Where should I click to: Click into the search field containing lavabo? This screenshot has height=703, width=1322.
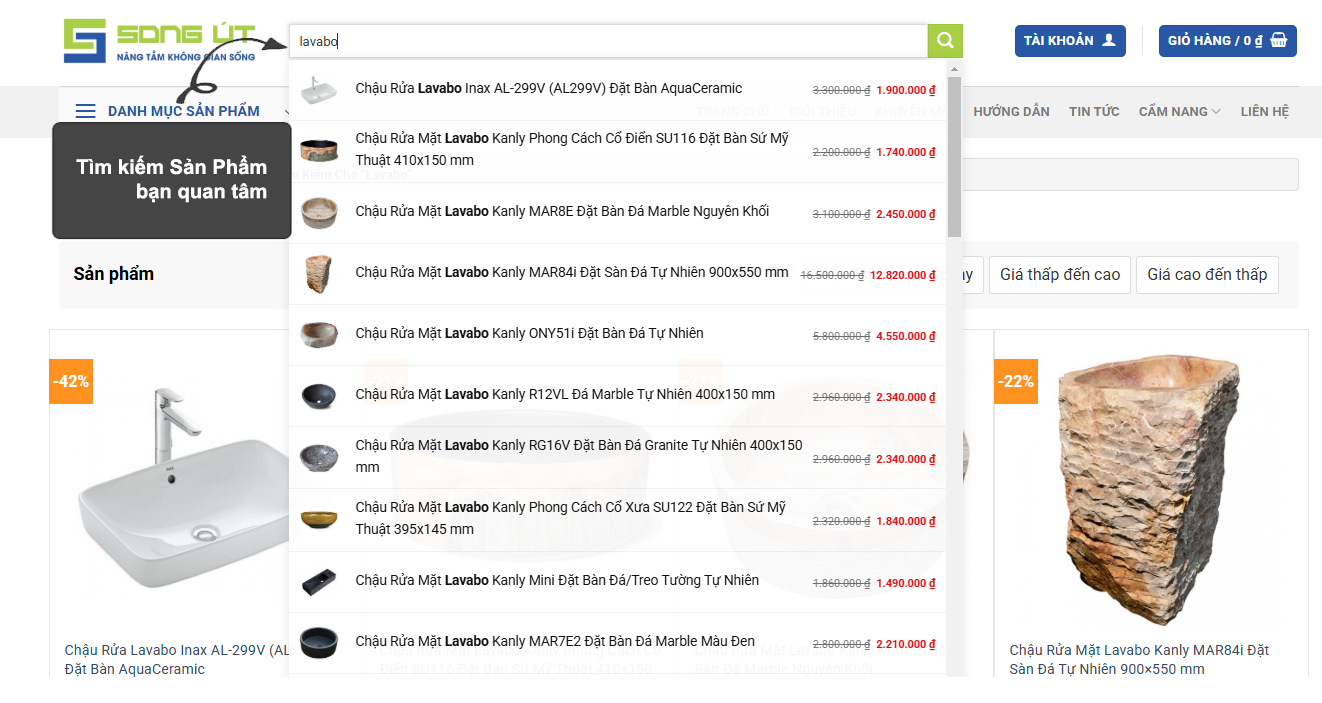[608, 41]
